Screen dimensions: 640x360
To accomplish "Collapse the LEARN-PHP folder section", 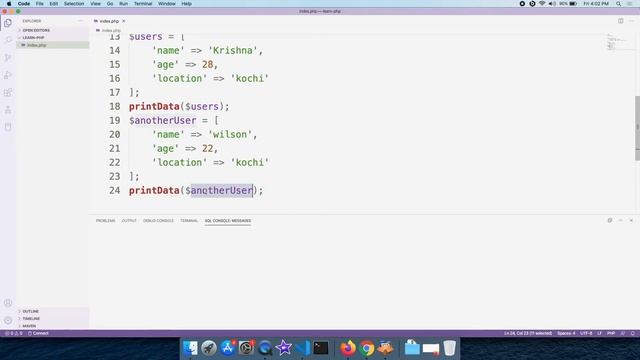I will click(x=33, y=38).
